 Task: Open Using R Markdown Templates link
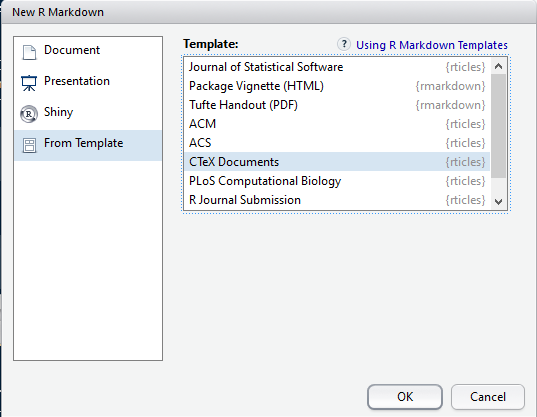[432, 45]
